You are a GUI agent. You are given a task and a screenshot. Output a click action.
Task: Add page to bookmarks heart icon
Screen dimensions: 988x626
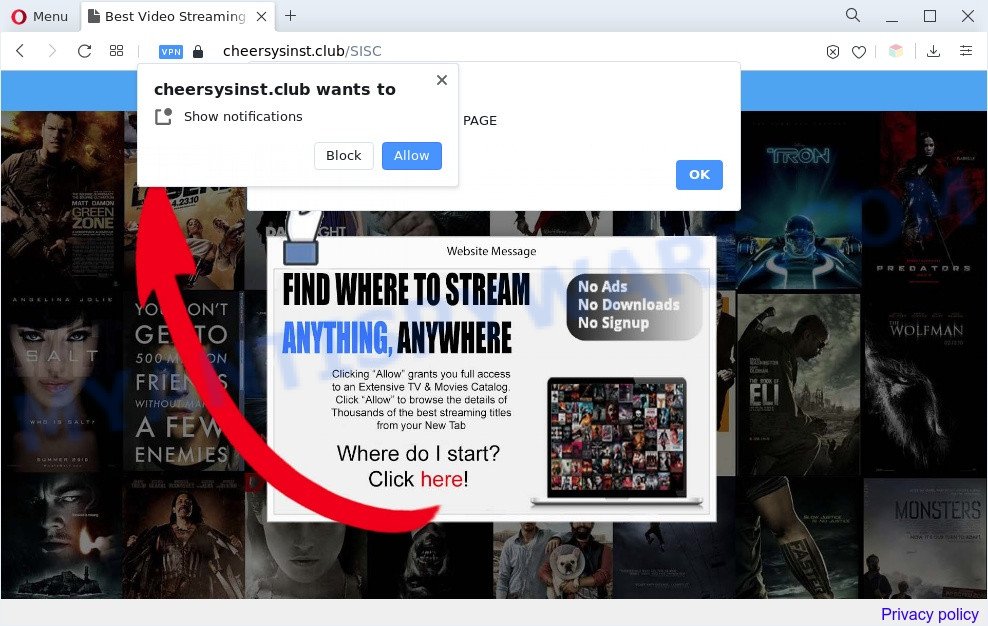(x=859, y=52)
